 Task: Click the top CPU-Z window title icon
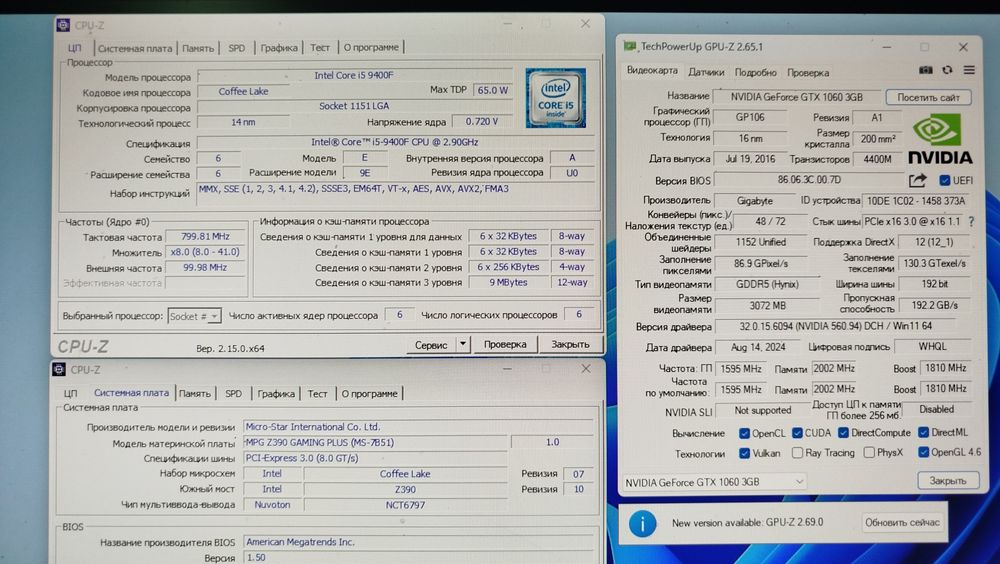[63, 25]
